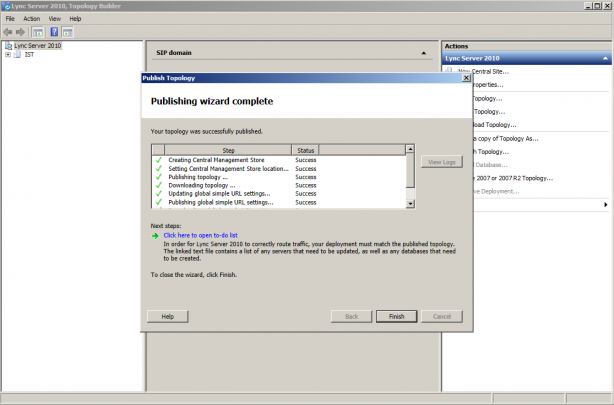
Task: Select the Publishing topology step text
Action: (x=198, y=177)
